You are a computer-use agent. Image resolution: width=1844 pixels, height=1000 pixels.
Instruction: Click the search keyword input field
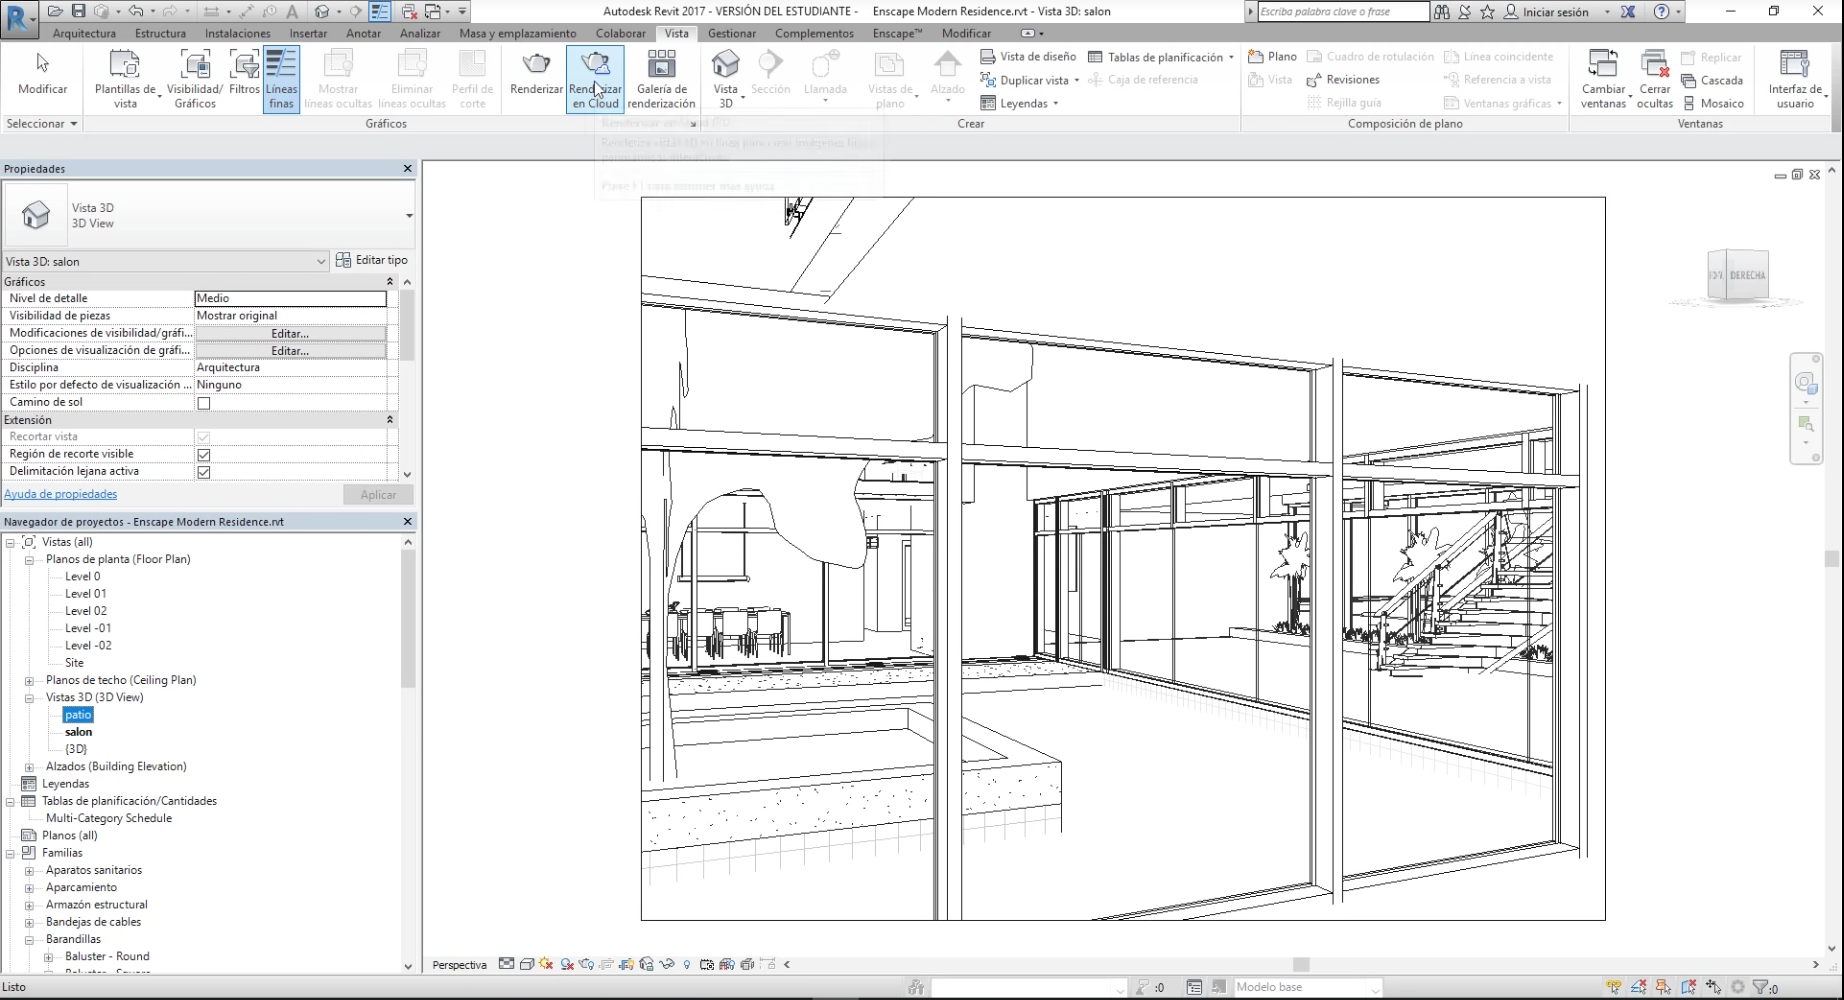[1341, 12]
